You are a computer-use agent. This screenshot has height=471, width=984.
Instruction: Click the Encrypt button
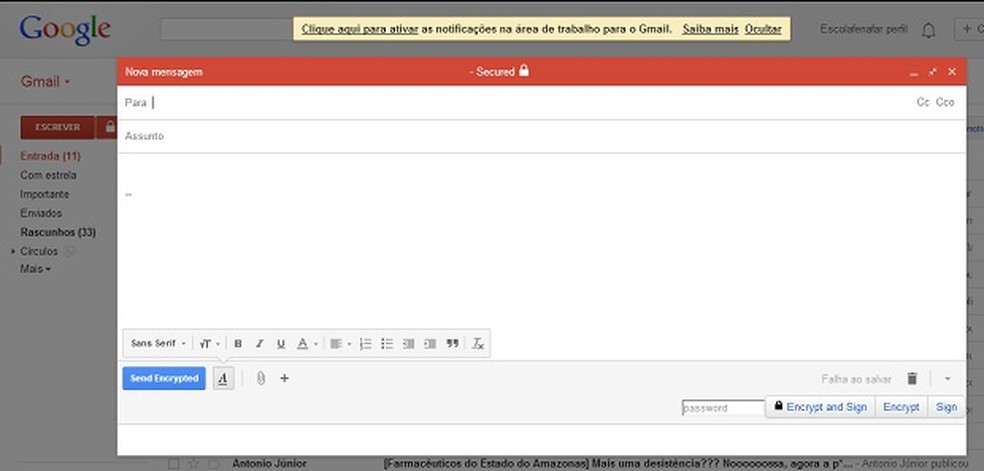[x=901, y=407]
